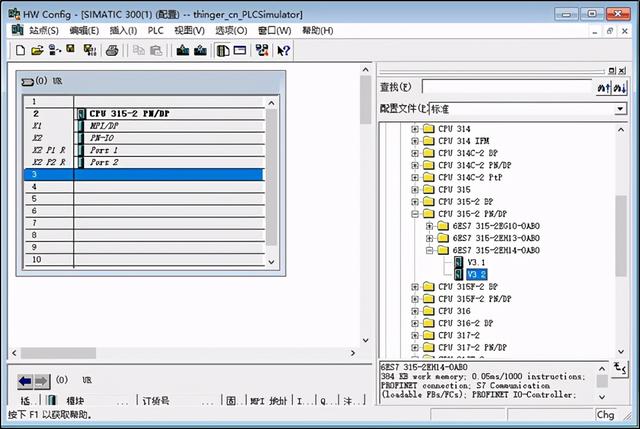Expand the 6ES7 315-2EG10-0AB0 node
The height and width of the screenshot is (429, 640).
[429, 226]
